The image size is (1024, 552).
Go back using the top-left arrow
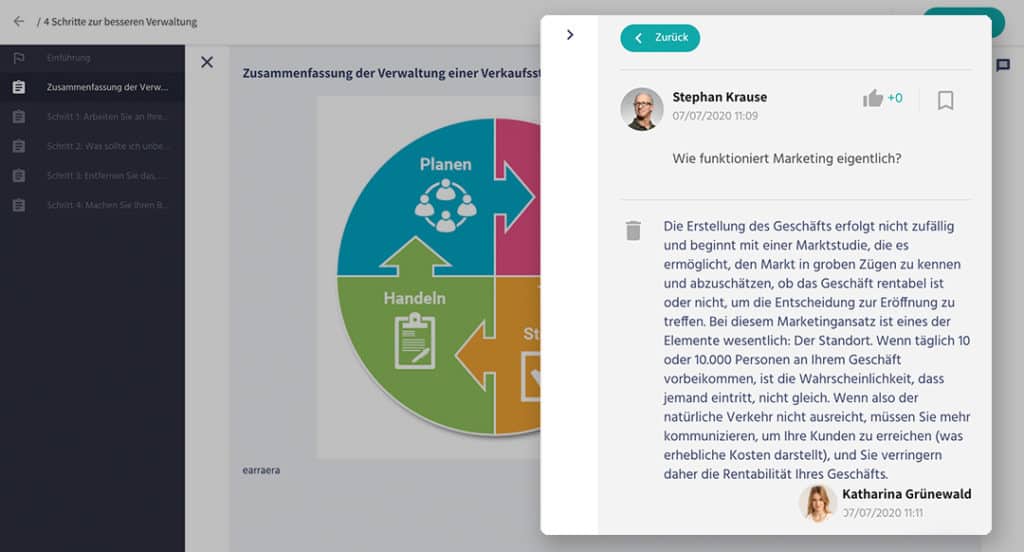click(18, 22)
